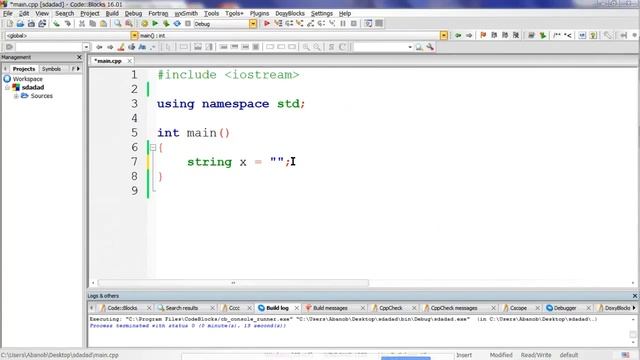
Task: Open the global scope dropdown
Action: (134, 36)
